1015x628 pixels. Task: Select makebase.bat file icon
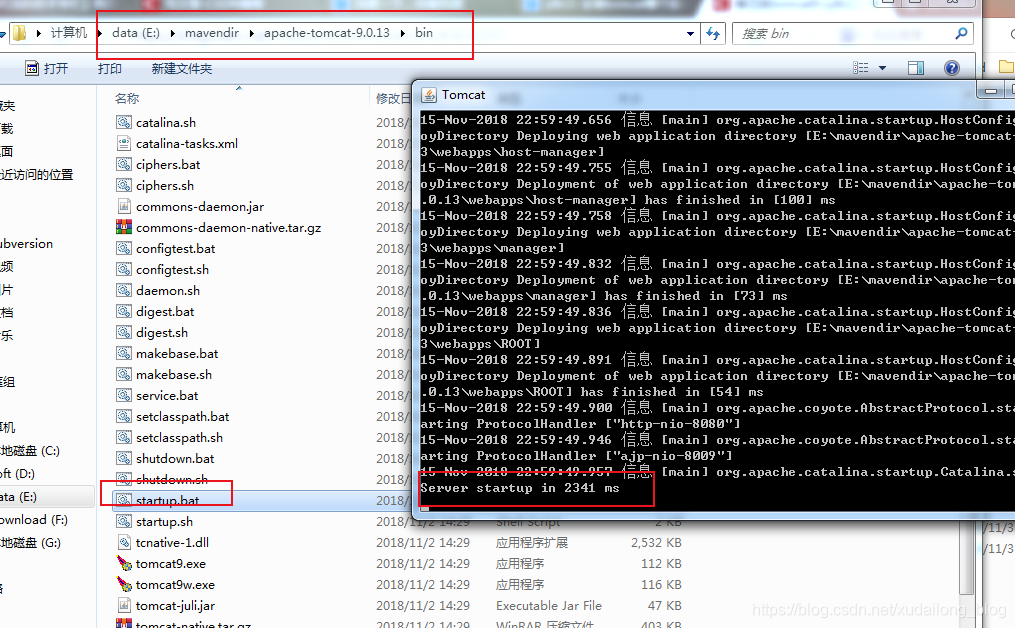[124, 353]
